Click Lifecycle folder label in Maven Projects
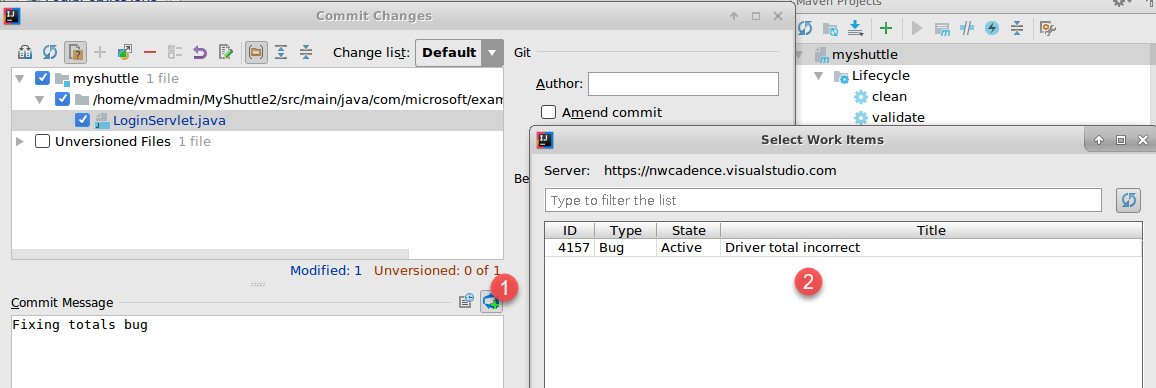The width and height of the screenshot is (1156, 388). [x=881, y=75]
